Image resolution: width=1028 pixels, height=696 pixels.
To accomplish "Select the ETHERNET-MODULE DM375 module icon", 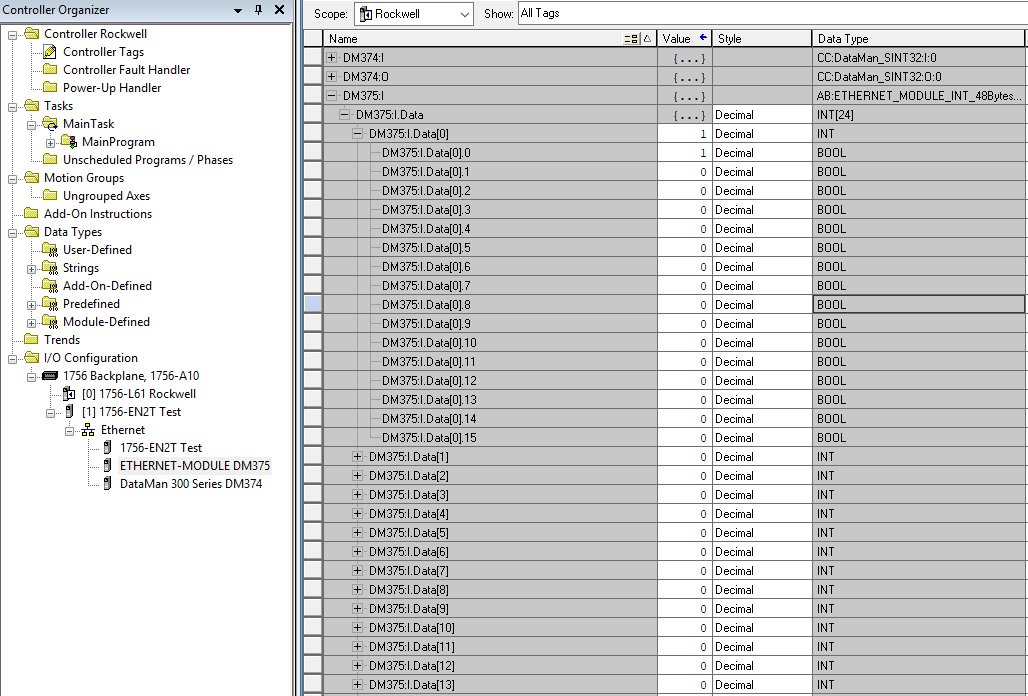I will click(x=108, y=466).
